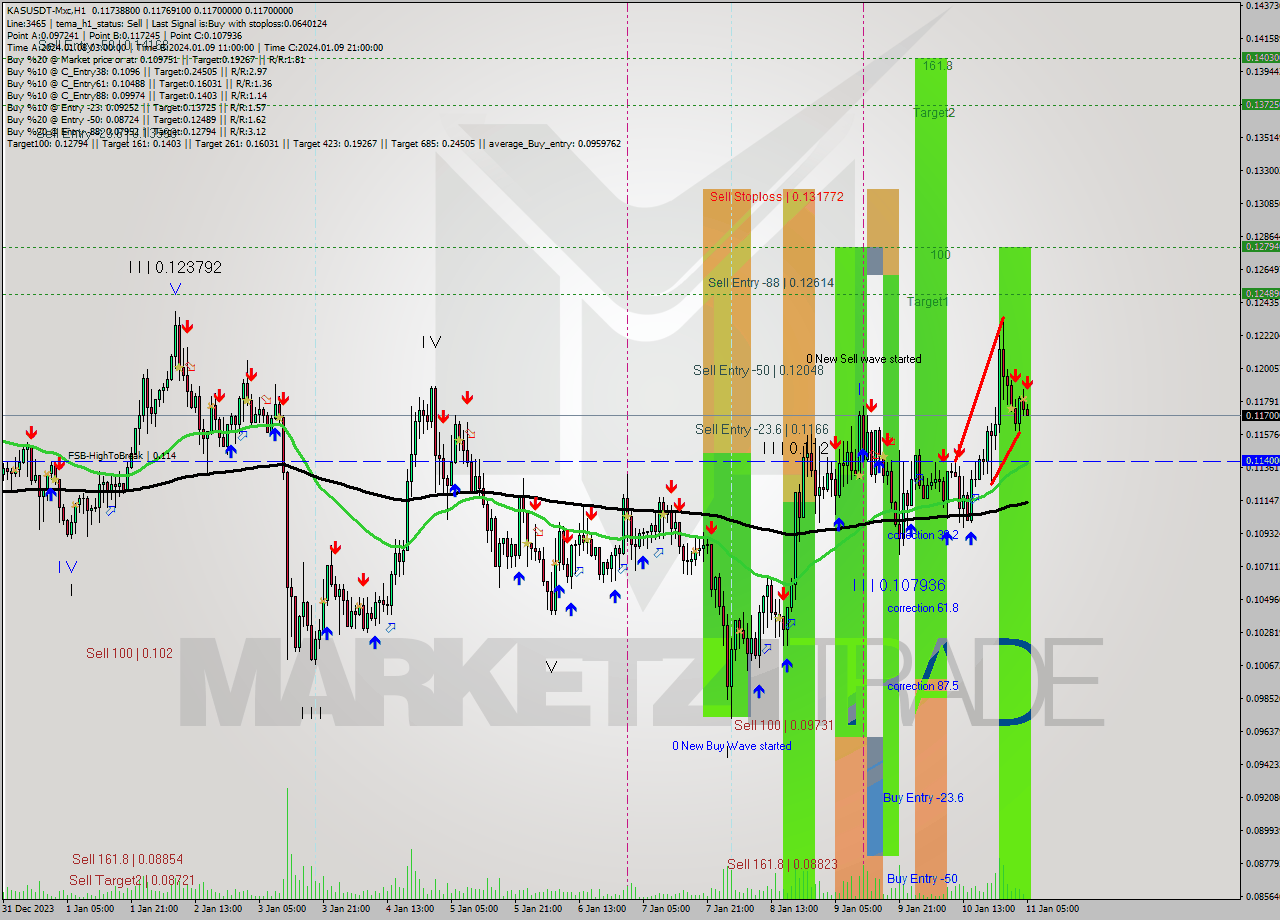The image size is (1280, 920).
Task: Click the green 0.13725 price tag
Action: (x=1259, y=104)
